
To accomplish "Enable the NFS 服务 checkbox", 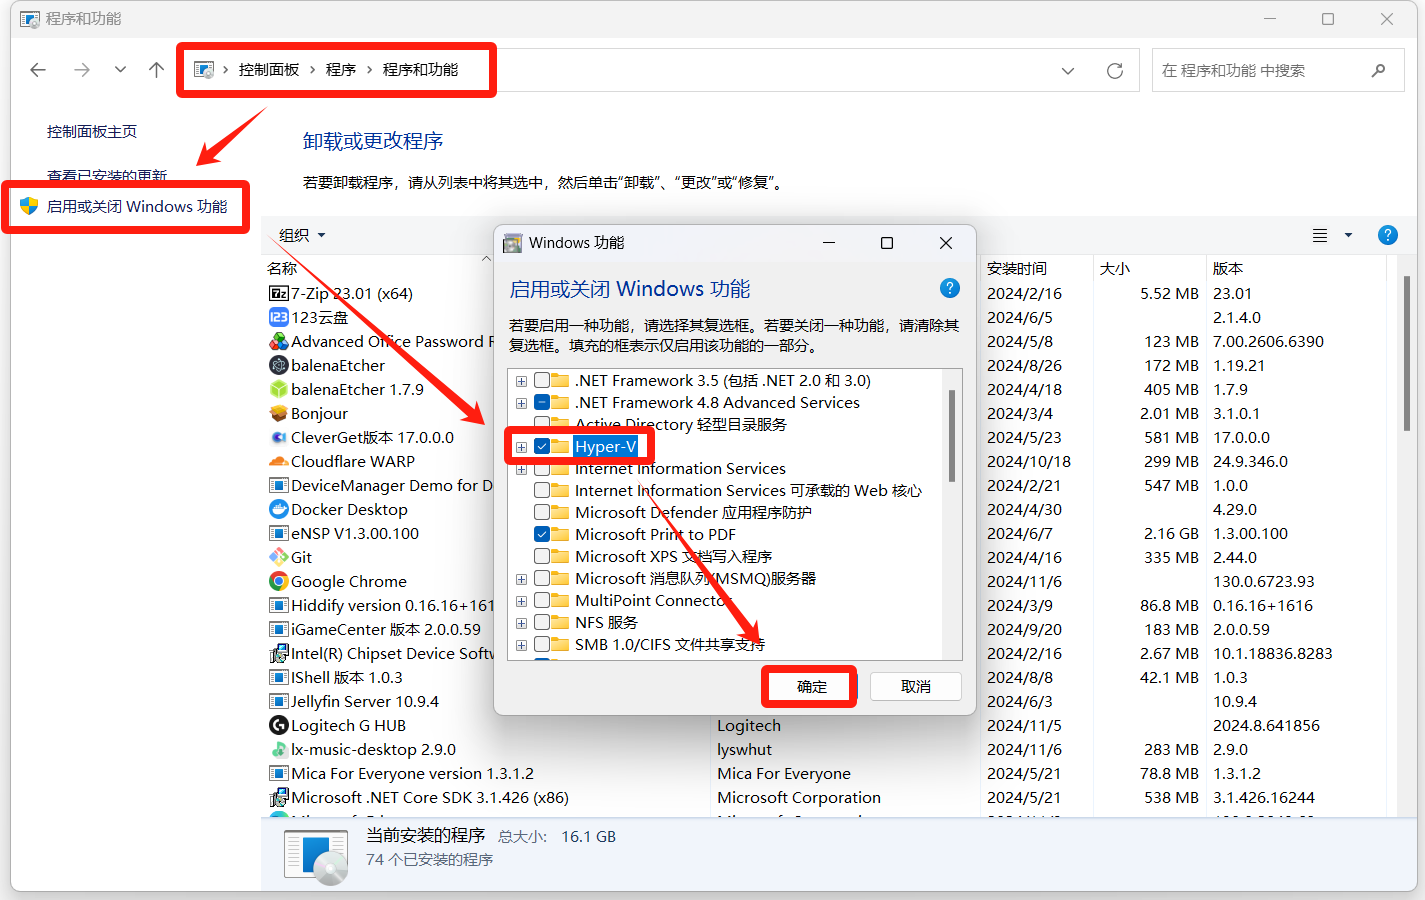I will point(542,623).
